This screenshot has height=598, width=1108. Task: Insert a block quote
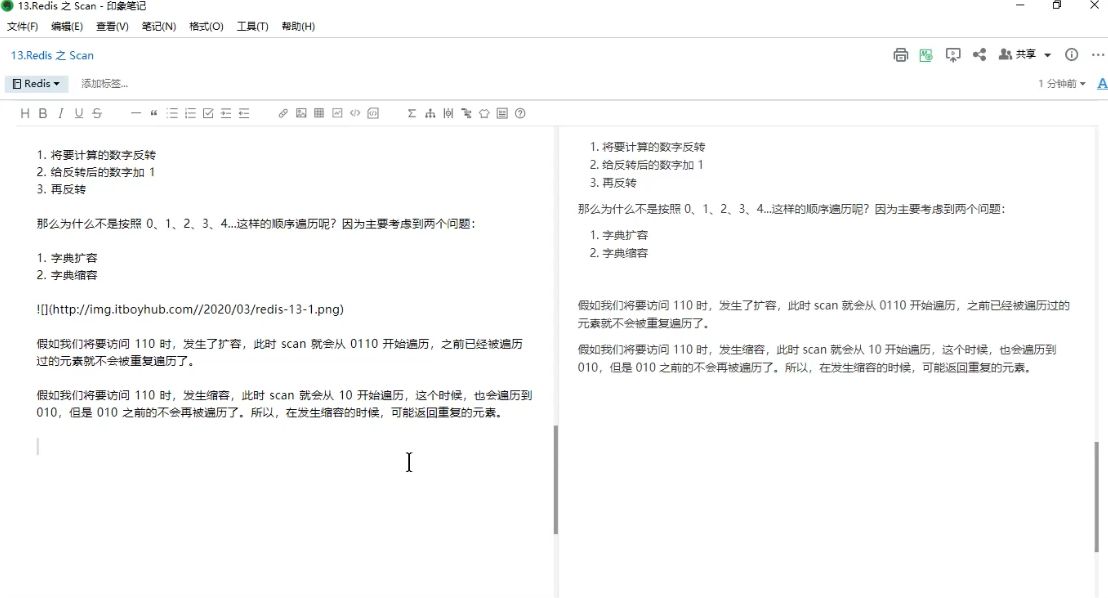pyautogui.click(x=153, y=113)
